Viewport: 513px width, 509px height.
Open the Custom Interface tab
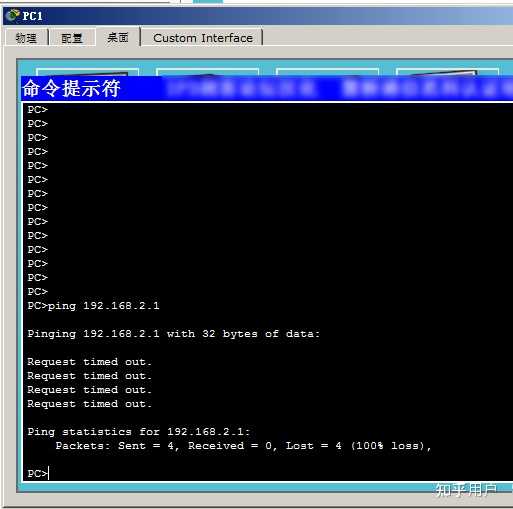tap(203, 38)
